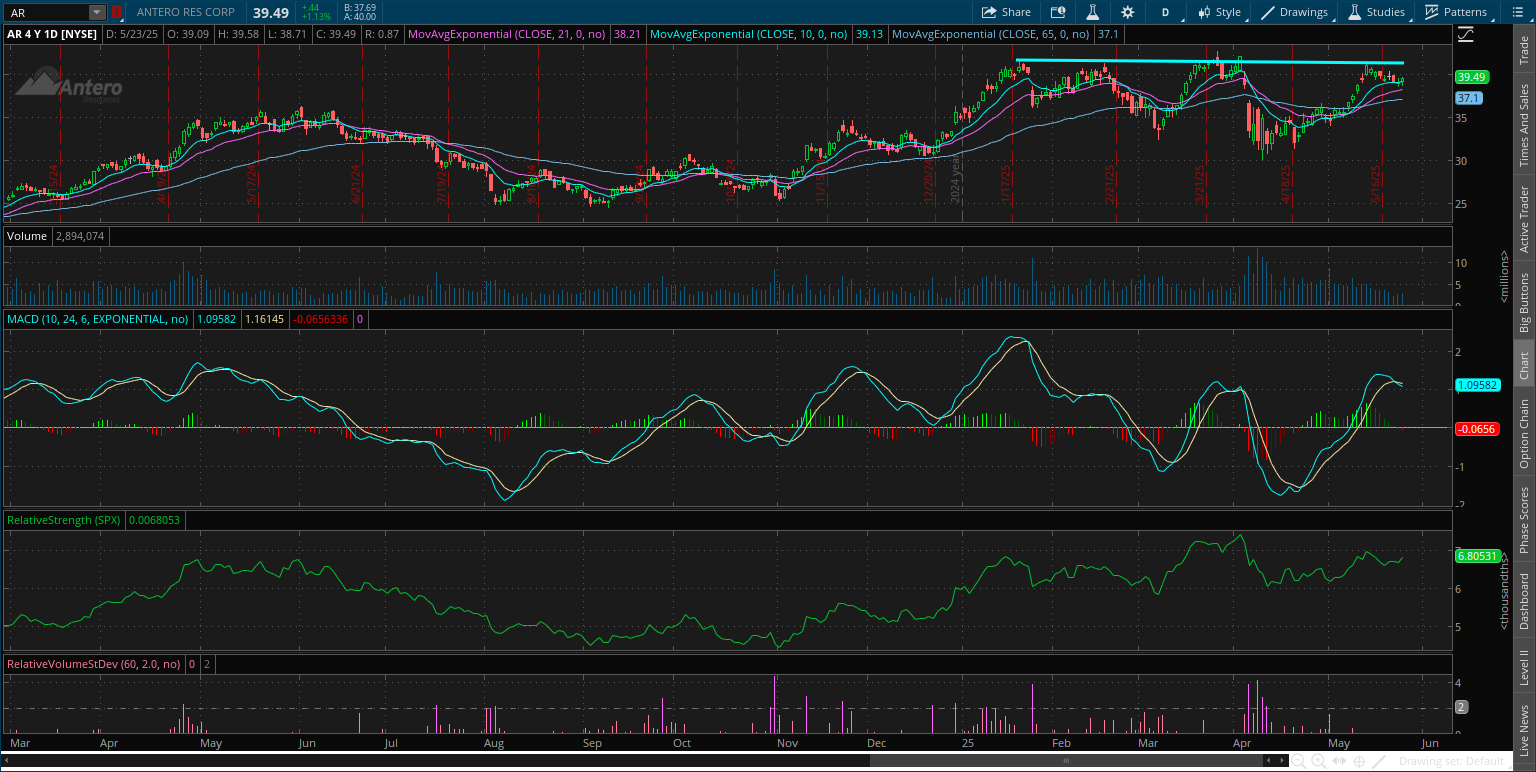The width and height of the screenshot is (1536, 772).
Task: Click the scrollbar left arrow
Action: coord(1269,761)
